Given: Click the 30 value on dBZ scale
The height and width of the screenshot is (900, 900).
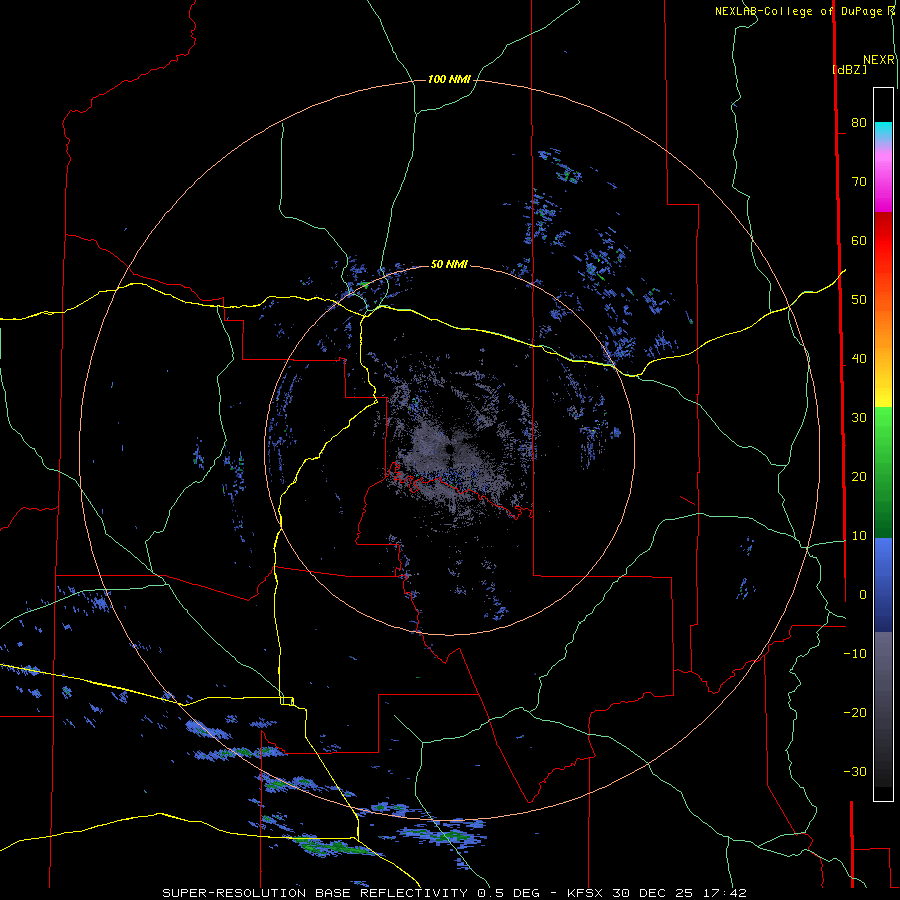Looking at the screenshot, I should [x=859, y=417].
